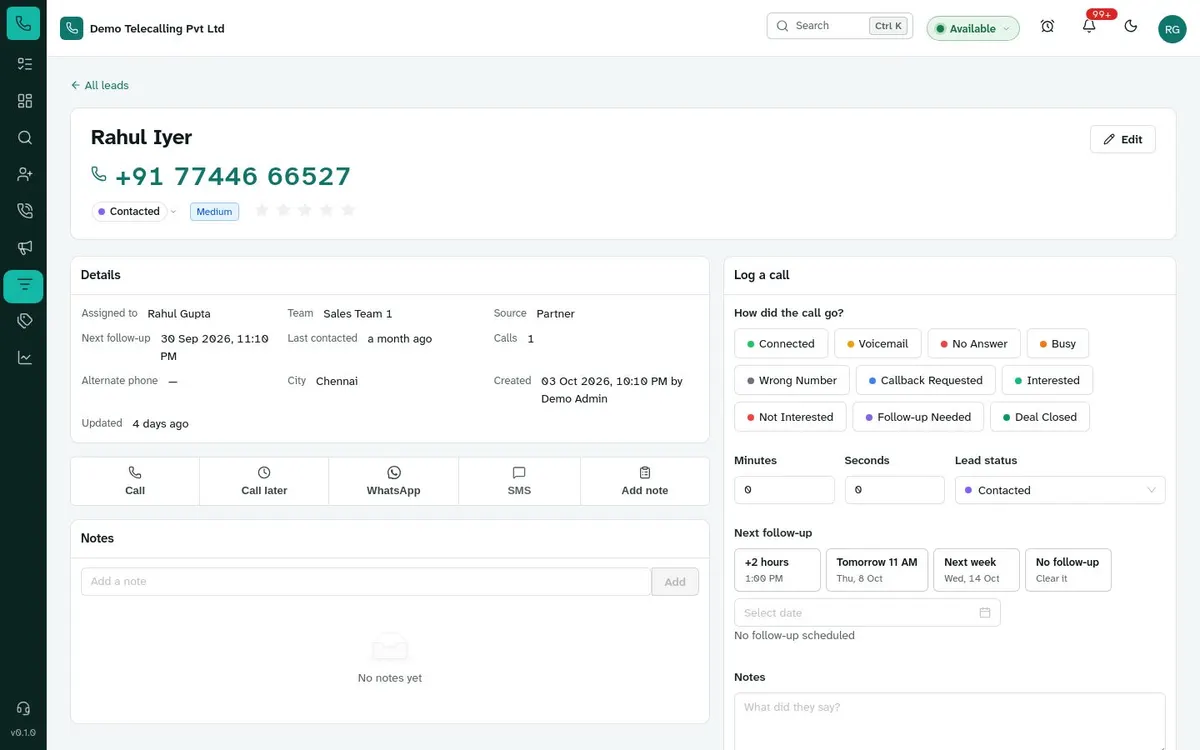Screen dimensions: 1200x750
Task: Open the Select date picker field
Action: [x=867, y=612]
